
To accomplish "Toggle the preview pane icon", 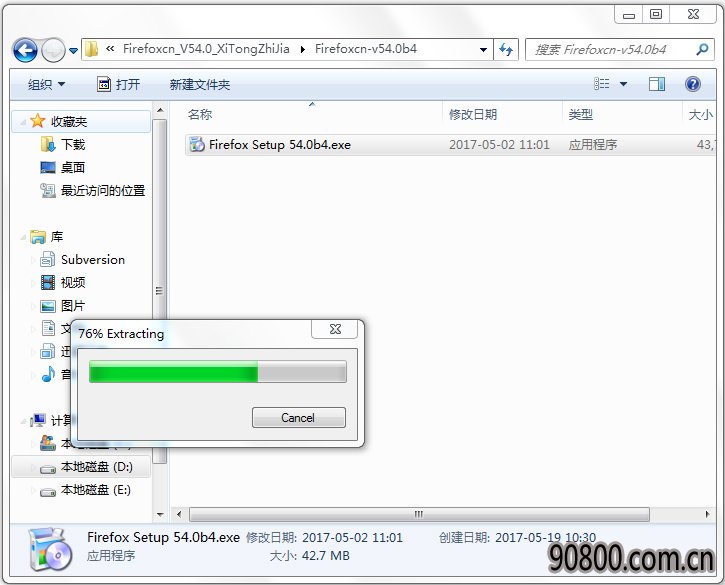I will point(657,84).
